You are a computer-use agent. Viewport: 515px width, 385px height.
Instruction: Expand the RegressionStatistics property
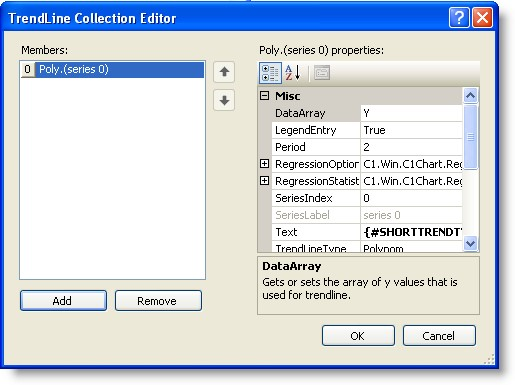(264, 181)
